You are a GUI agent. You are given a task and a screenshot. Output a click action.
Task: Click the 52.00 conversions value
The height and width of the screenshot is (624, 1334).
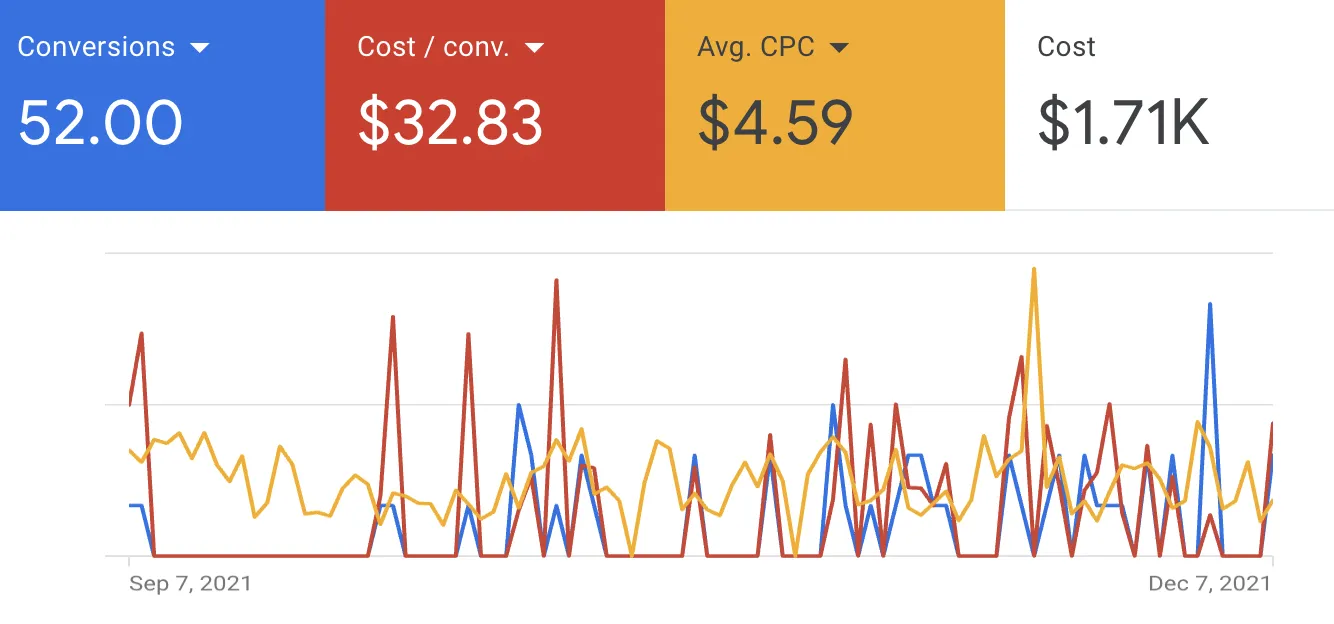coord(101,122)
